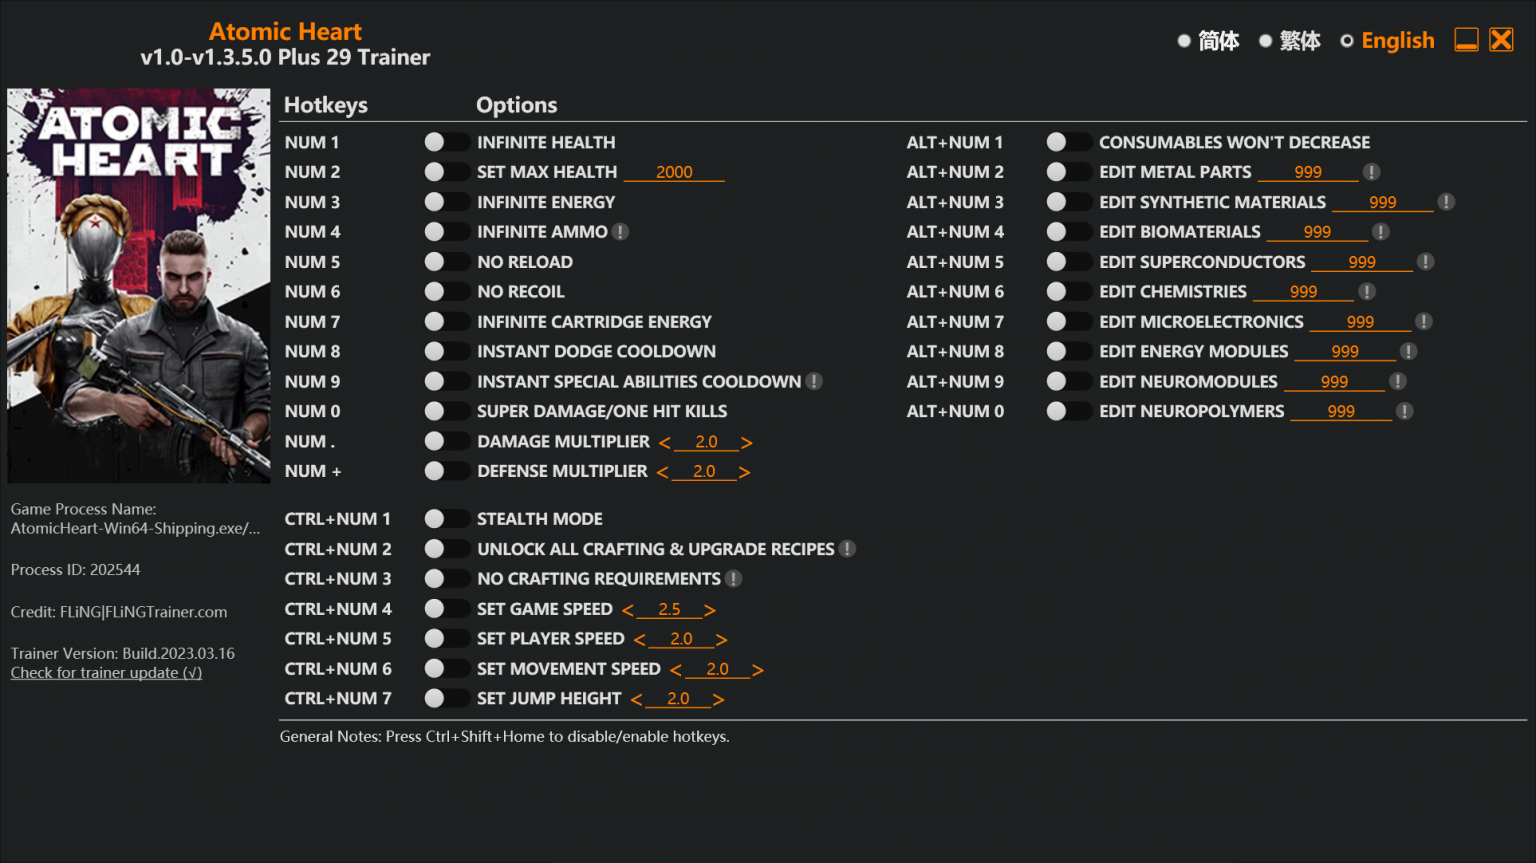This screenshot has height=863, width=1536.
Task: Minimize the trainer window
Action: click(x=1466, y=40)
